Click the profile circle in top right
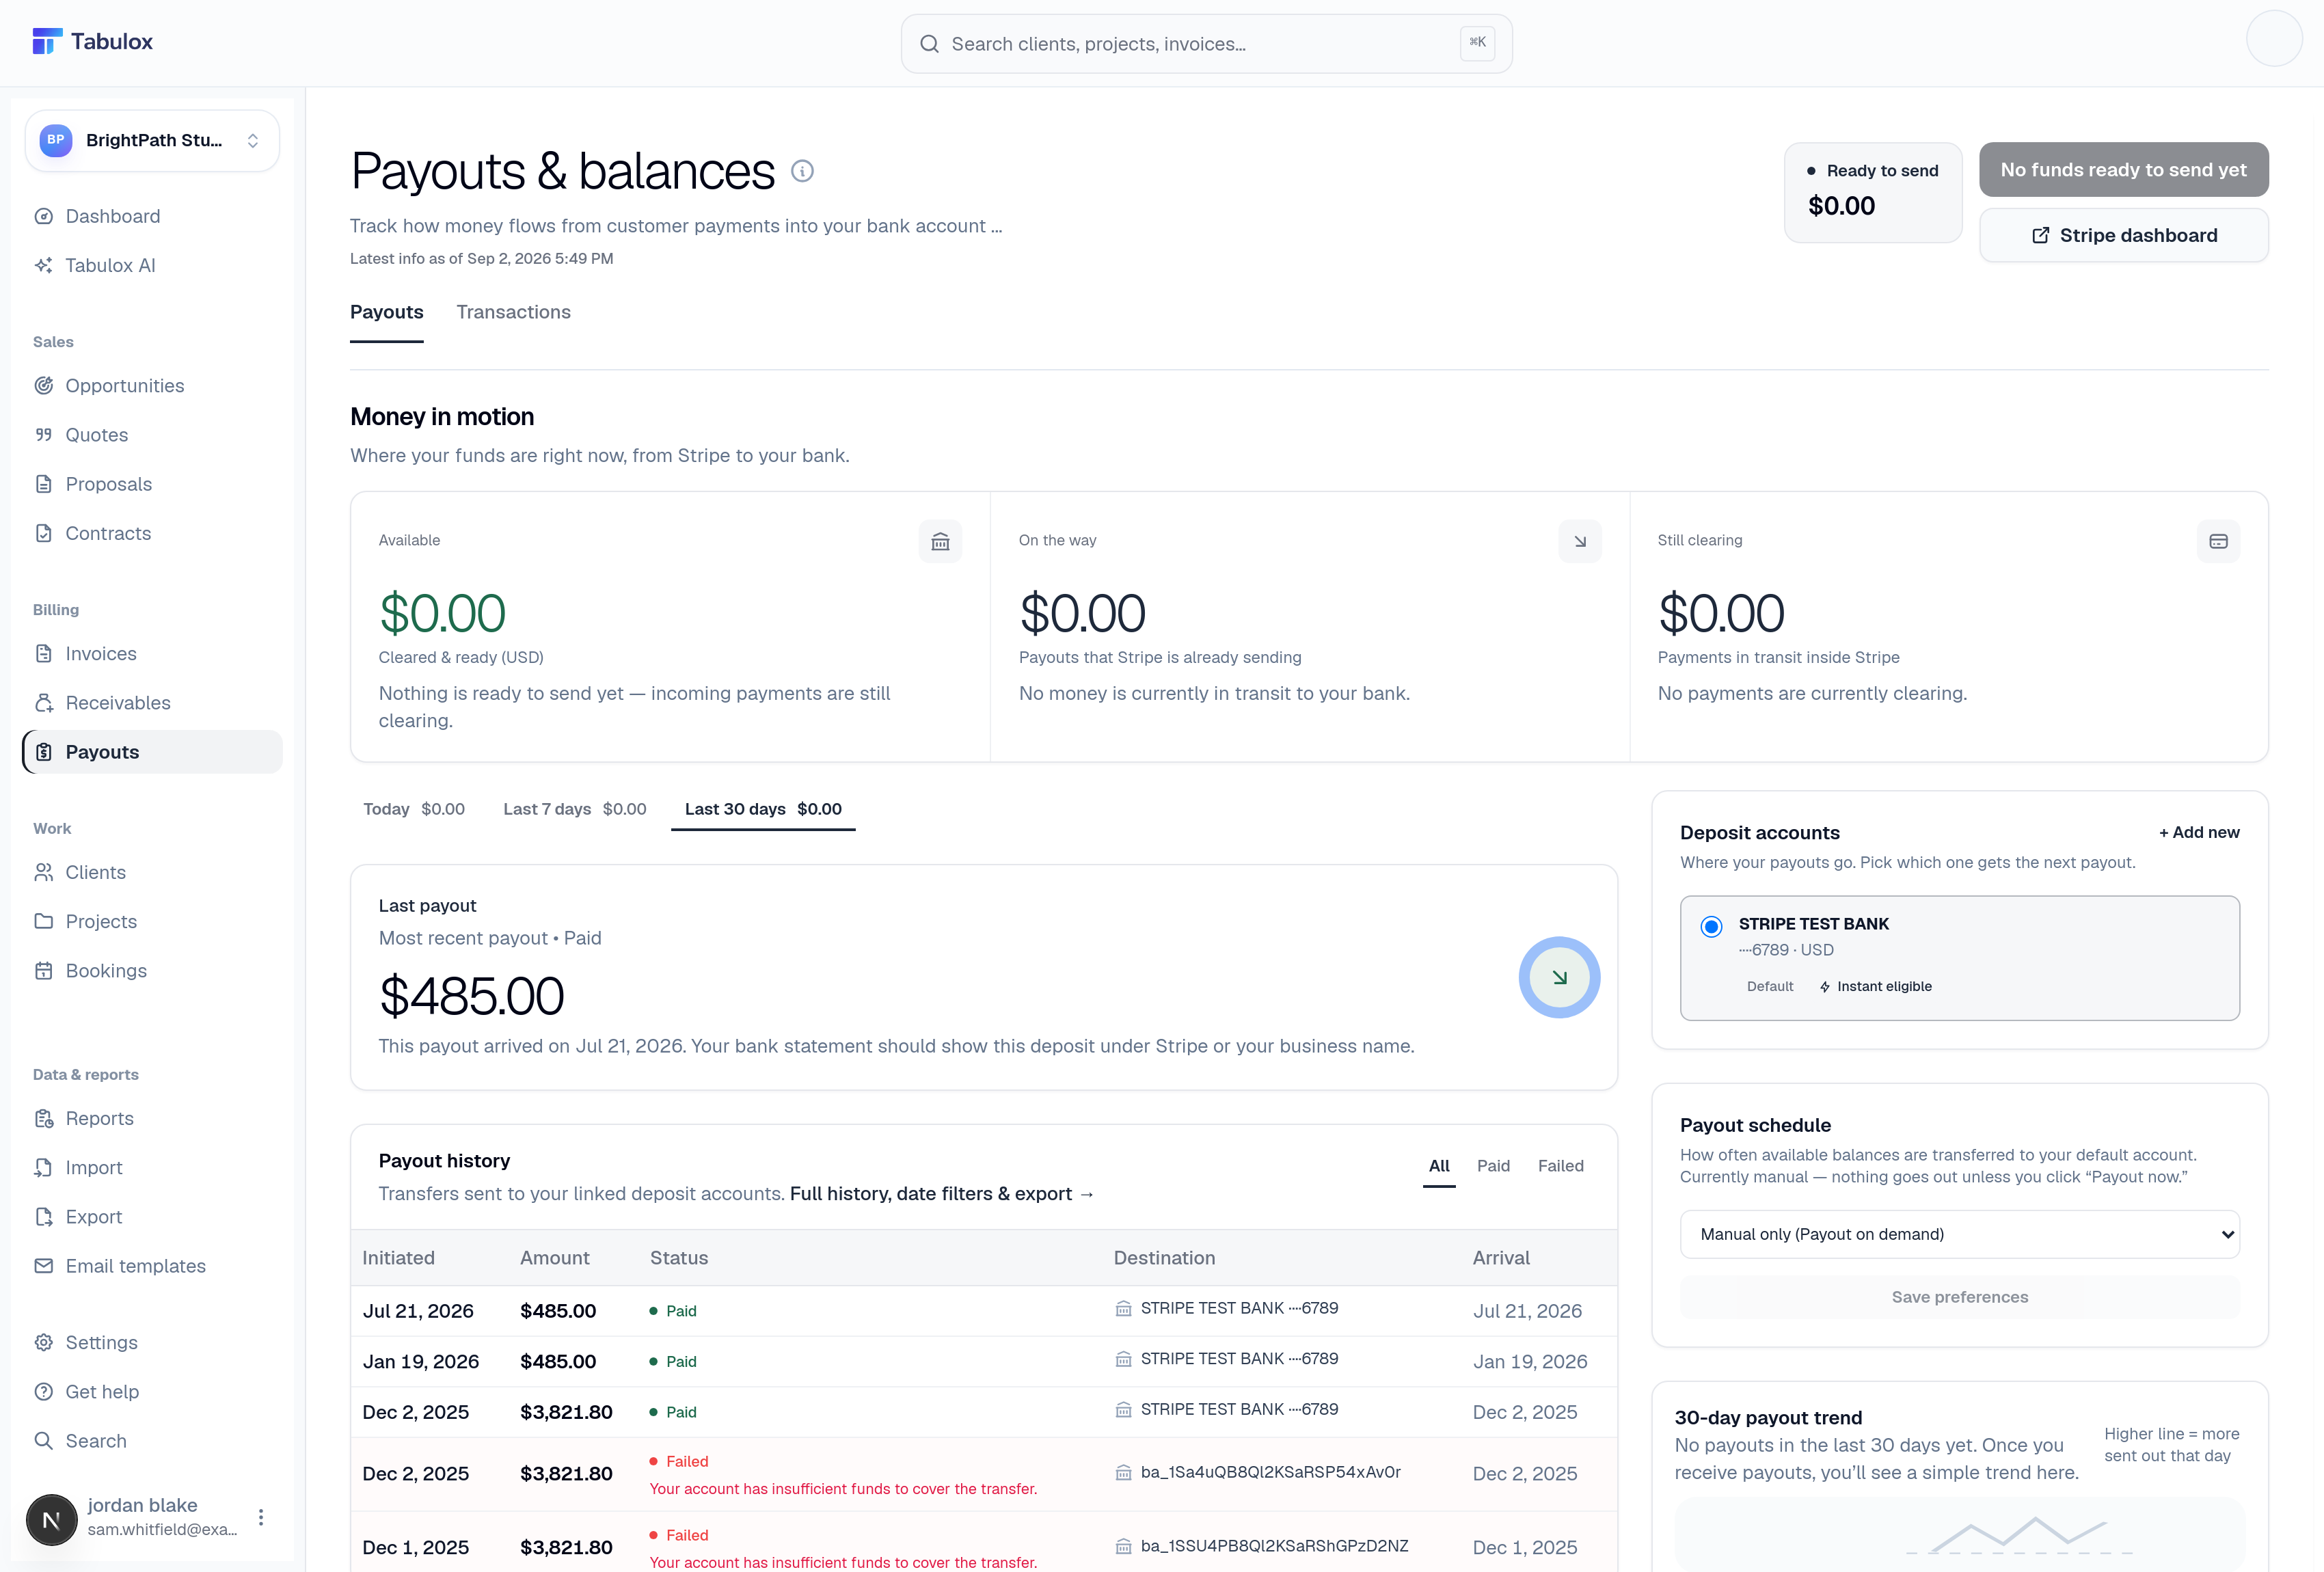 pos(2274,39)
